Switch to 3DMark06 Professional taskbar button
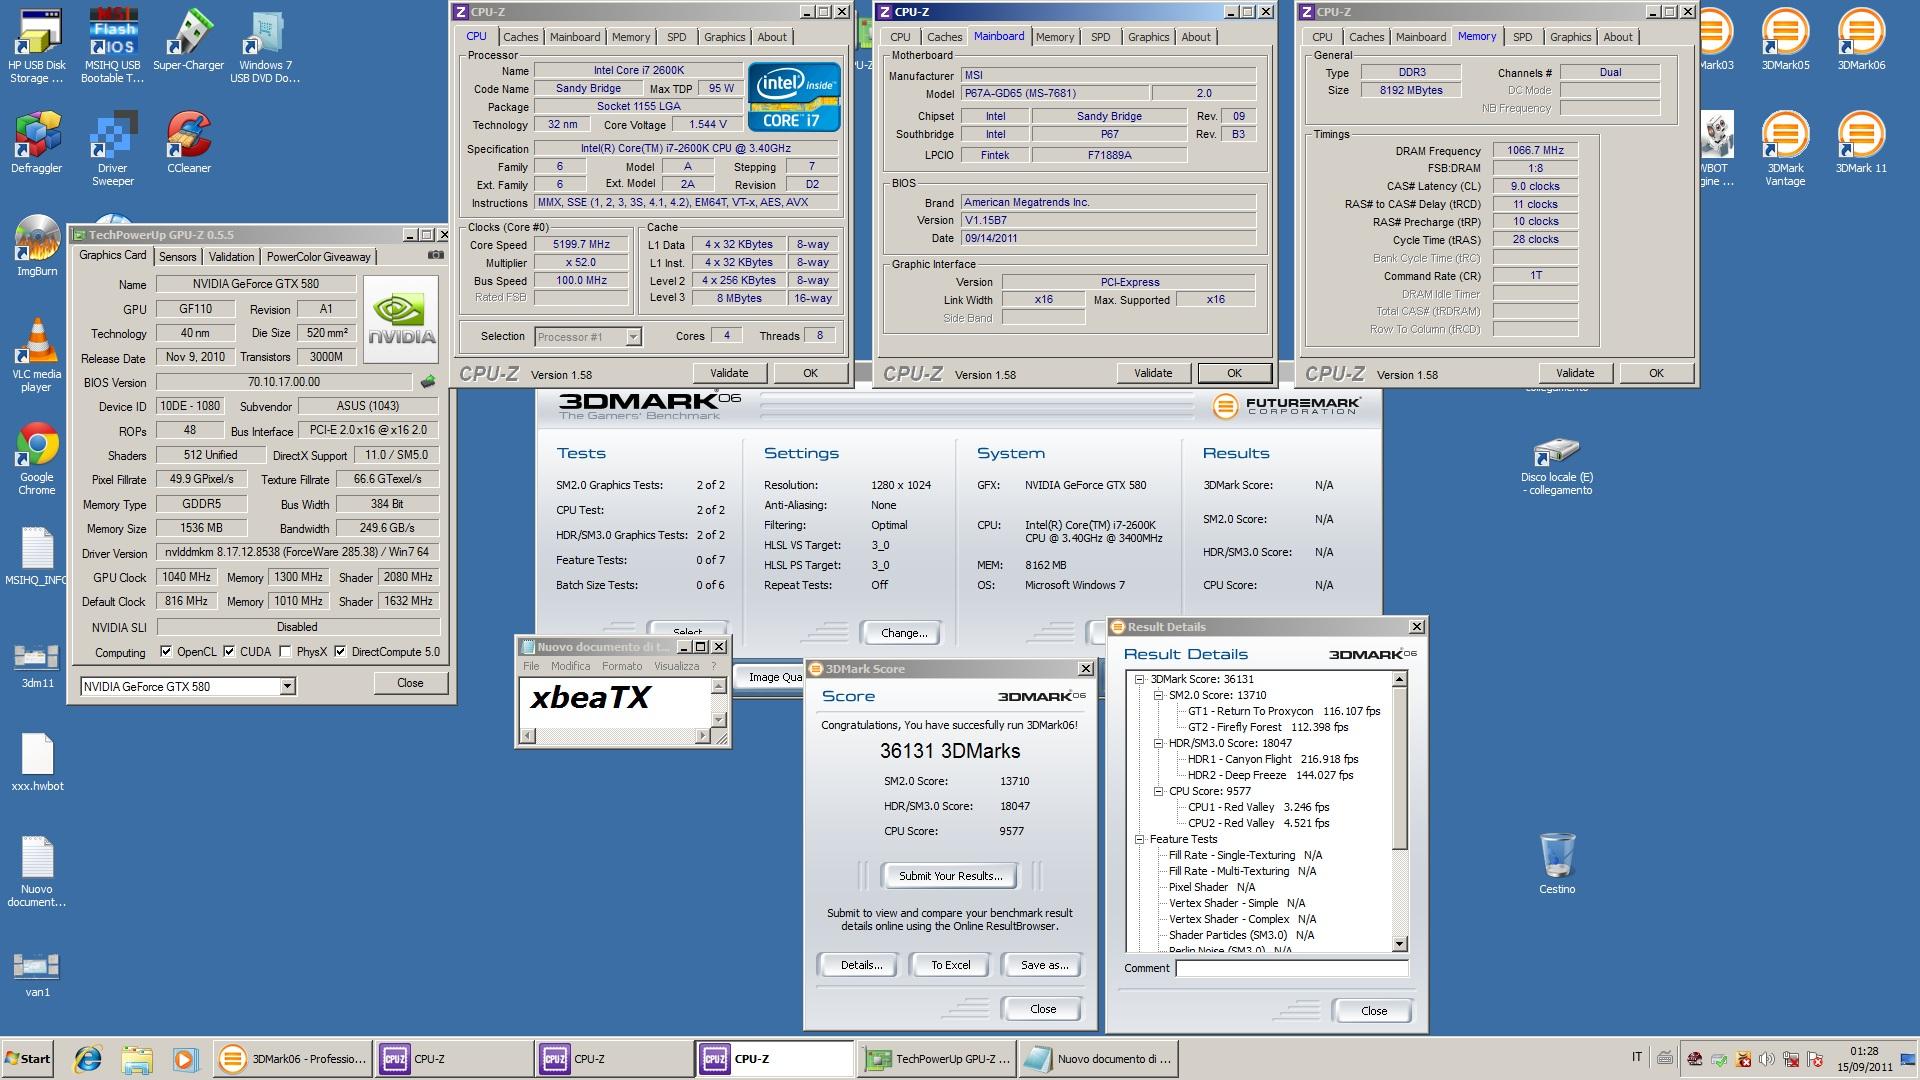The height and width of the screenshot is (1080, 1920). [x=293, y=1059]
